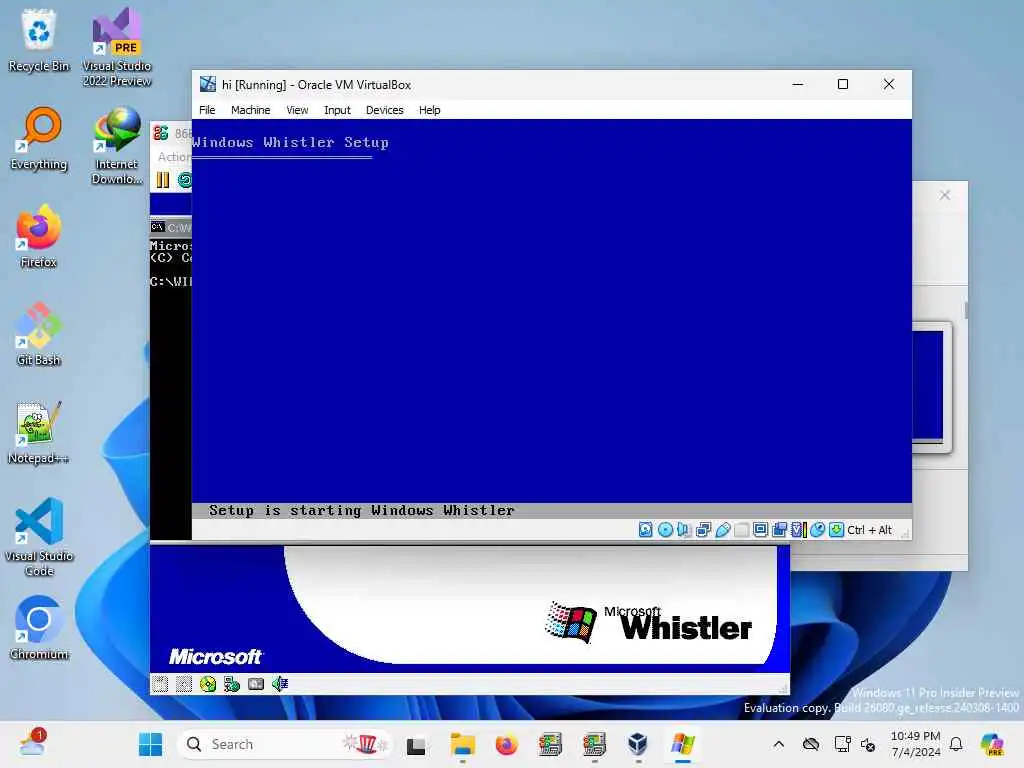Click the gray cartridge icon in 86Box status bar
This screenshot has height=768, width=1024.
point(256,684)
